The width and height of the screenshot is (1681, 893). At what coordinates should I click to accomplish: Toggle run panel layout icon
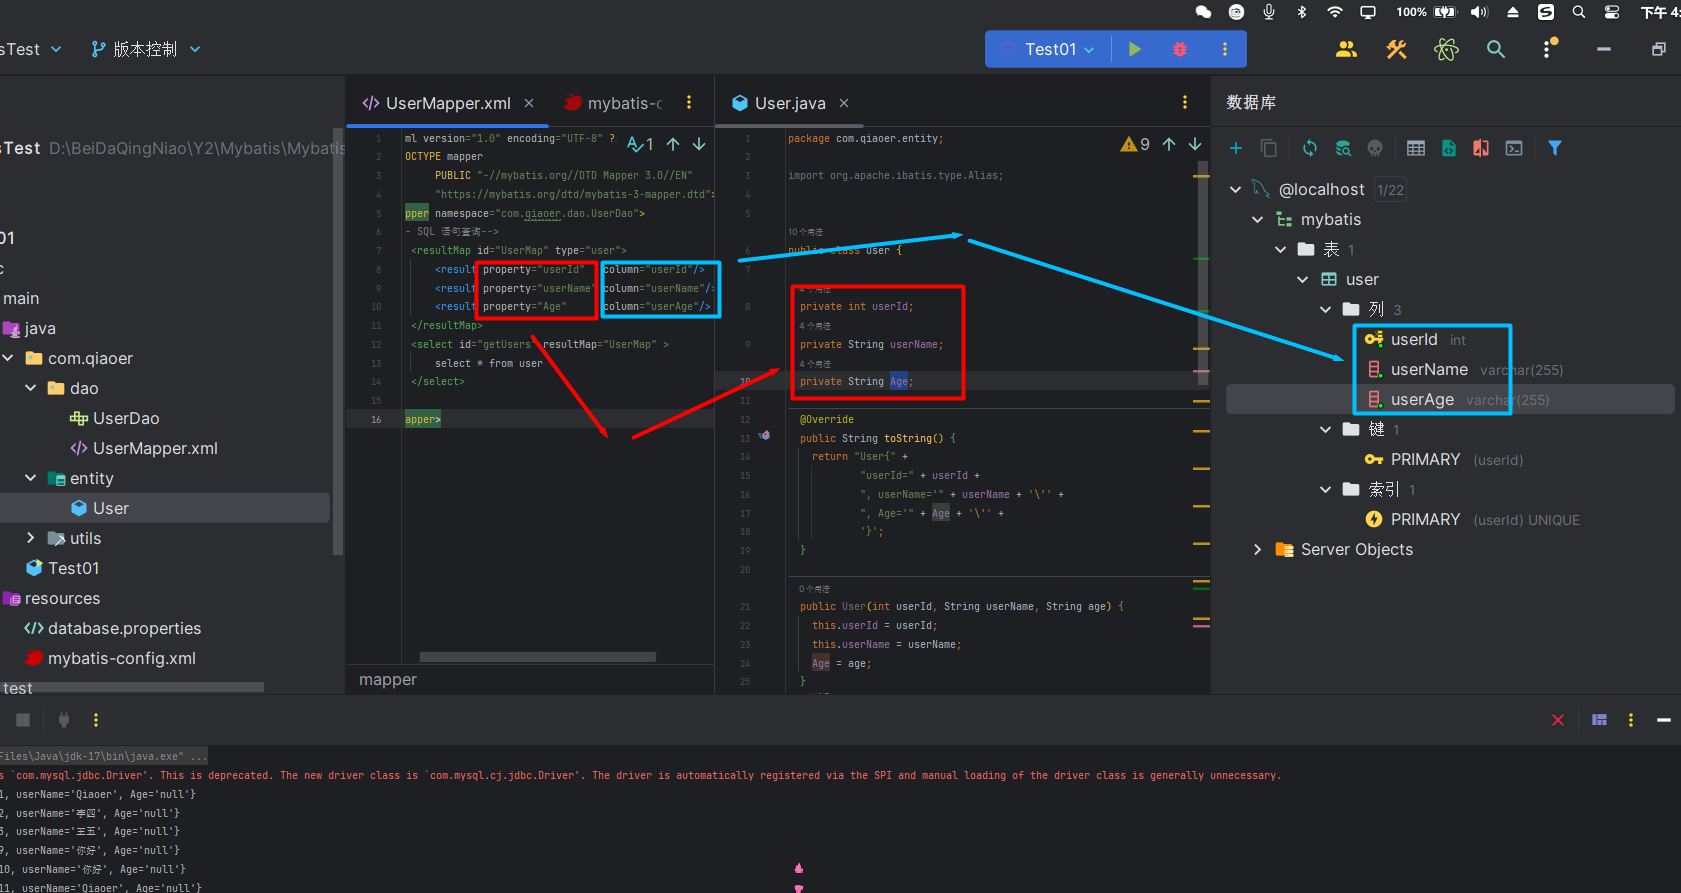point(1600,720)
